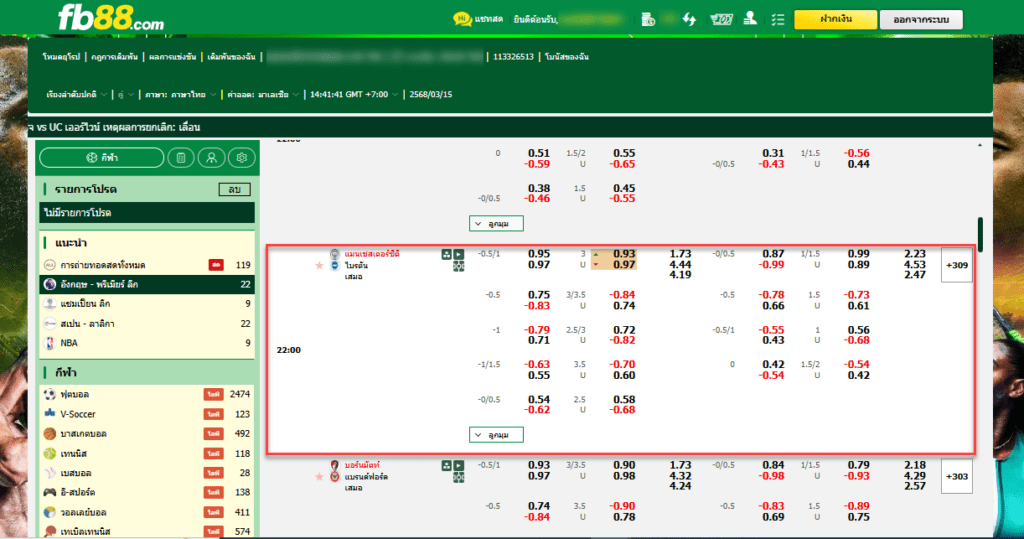The image size is (1024, 539).
Task: Open the dropdown between sort and language
Action: [x=125, y=95]
